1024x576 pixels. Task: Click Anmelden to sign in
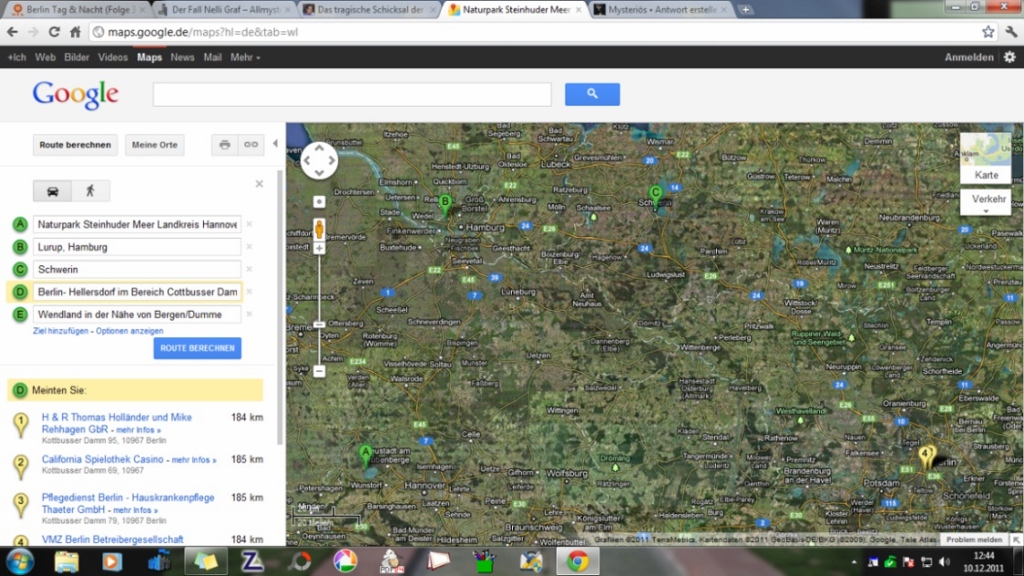pos(968,57)
